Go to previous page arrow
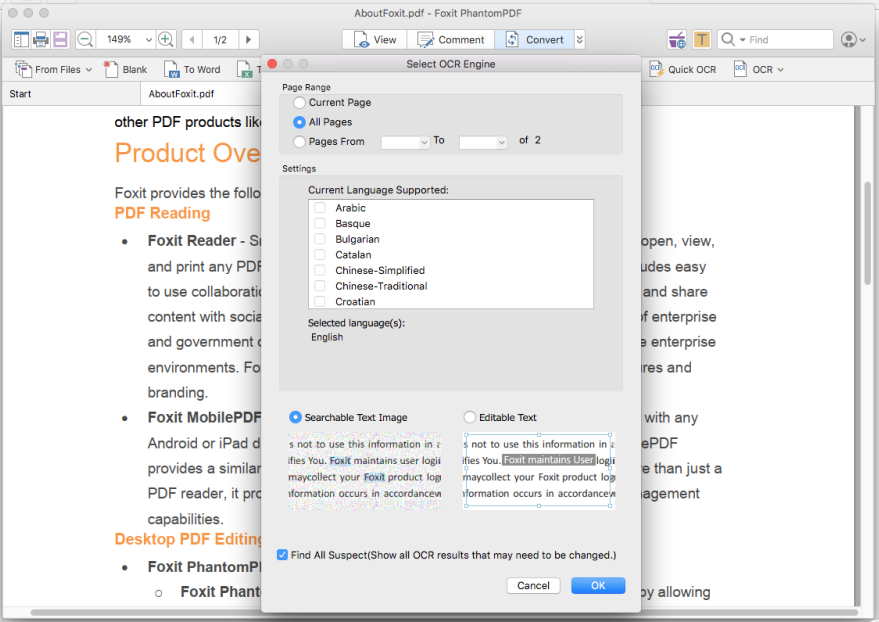The image size is (879, 622). point(192,39)
